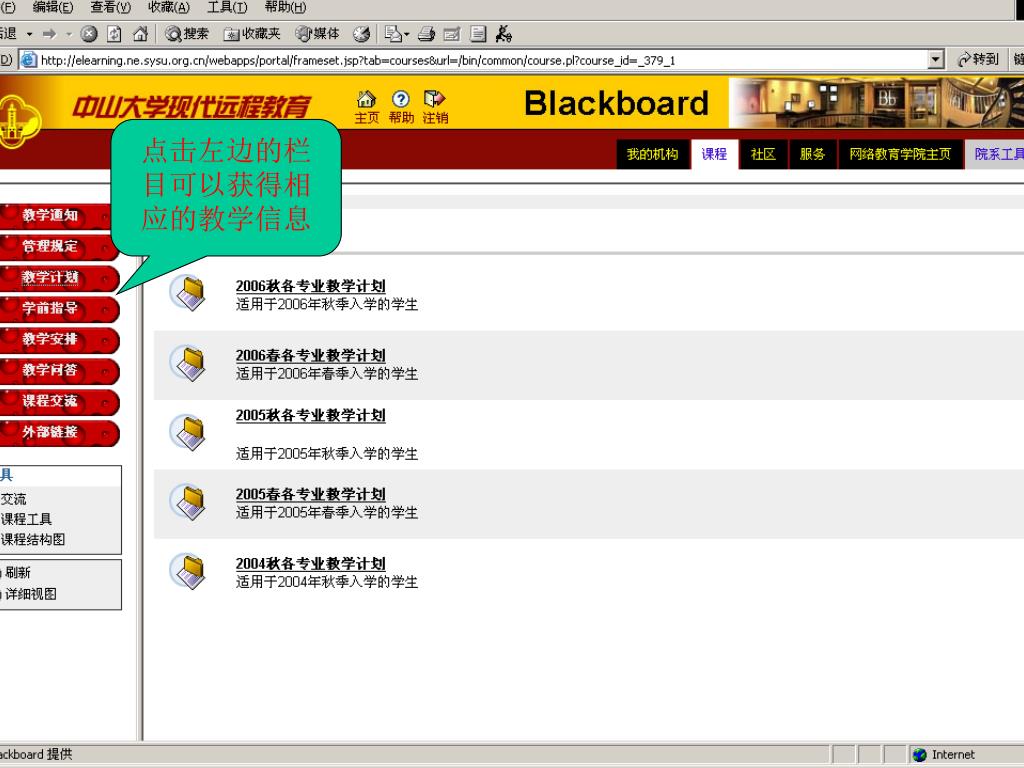This screenshot has width=1024, height=768.
Task: Click the browser Refresh icon
Action: point(114,33)
